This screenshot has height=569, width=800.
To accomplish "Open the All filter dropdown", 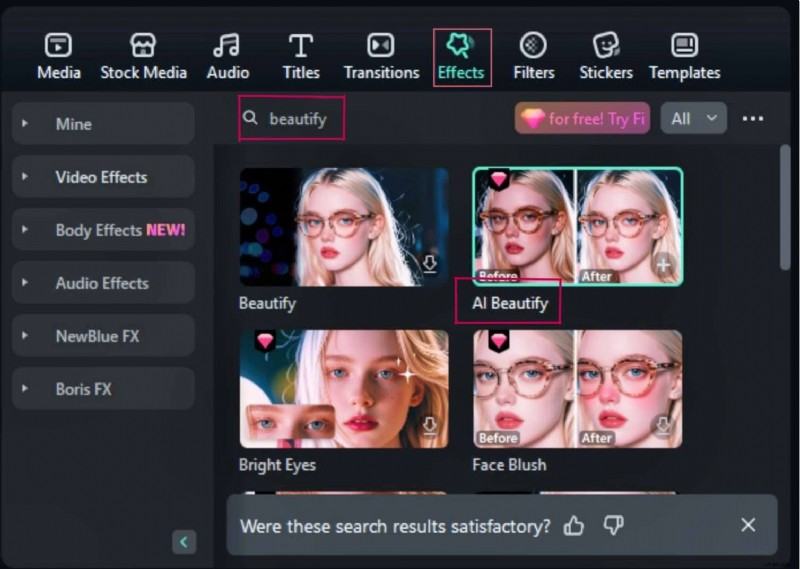I will (693, 118).
